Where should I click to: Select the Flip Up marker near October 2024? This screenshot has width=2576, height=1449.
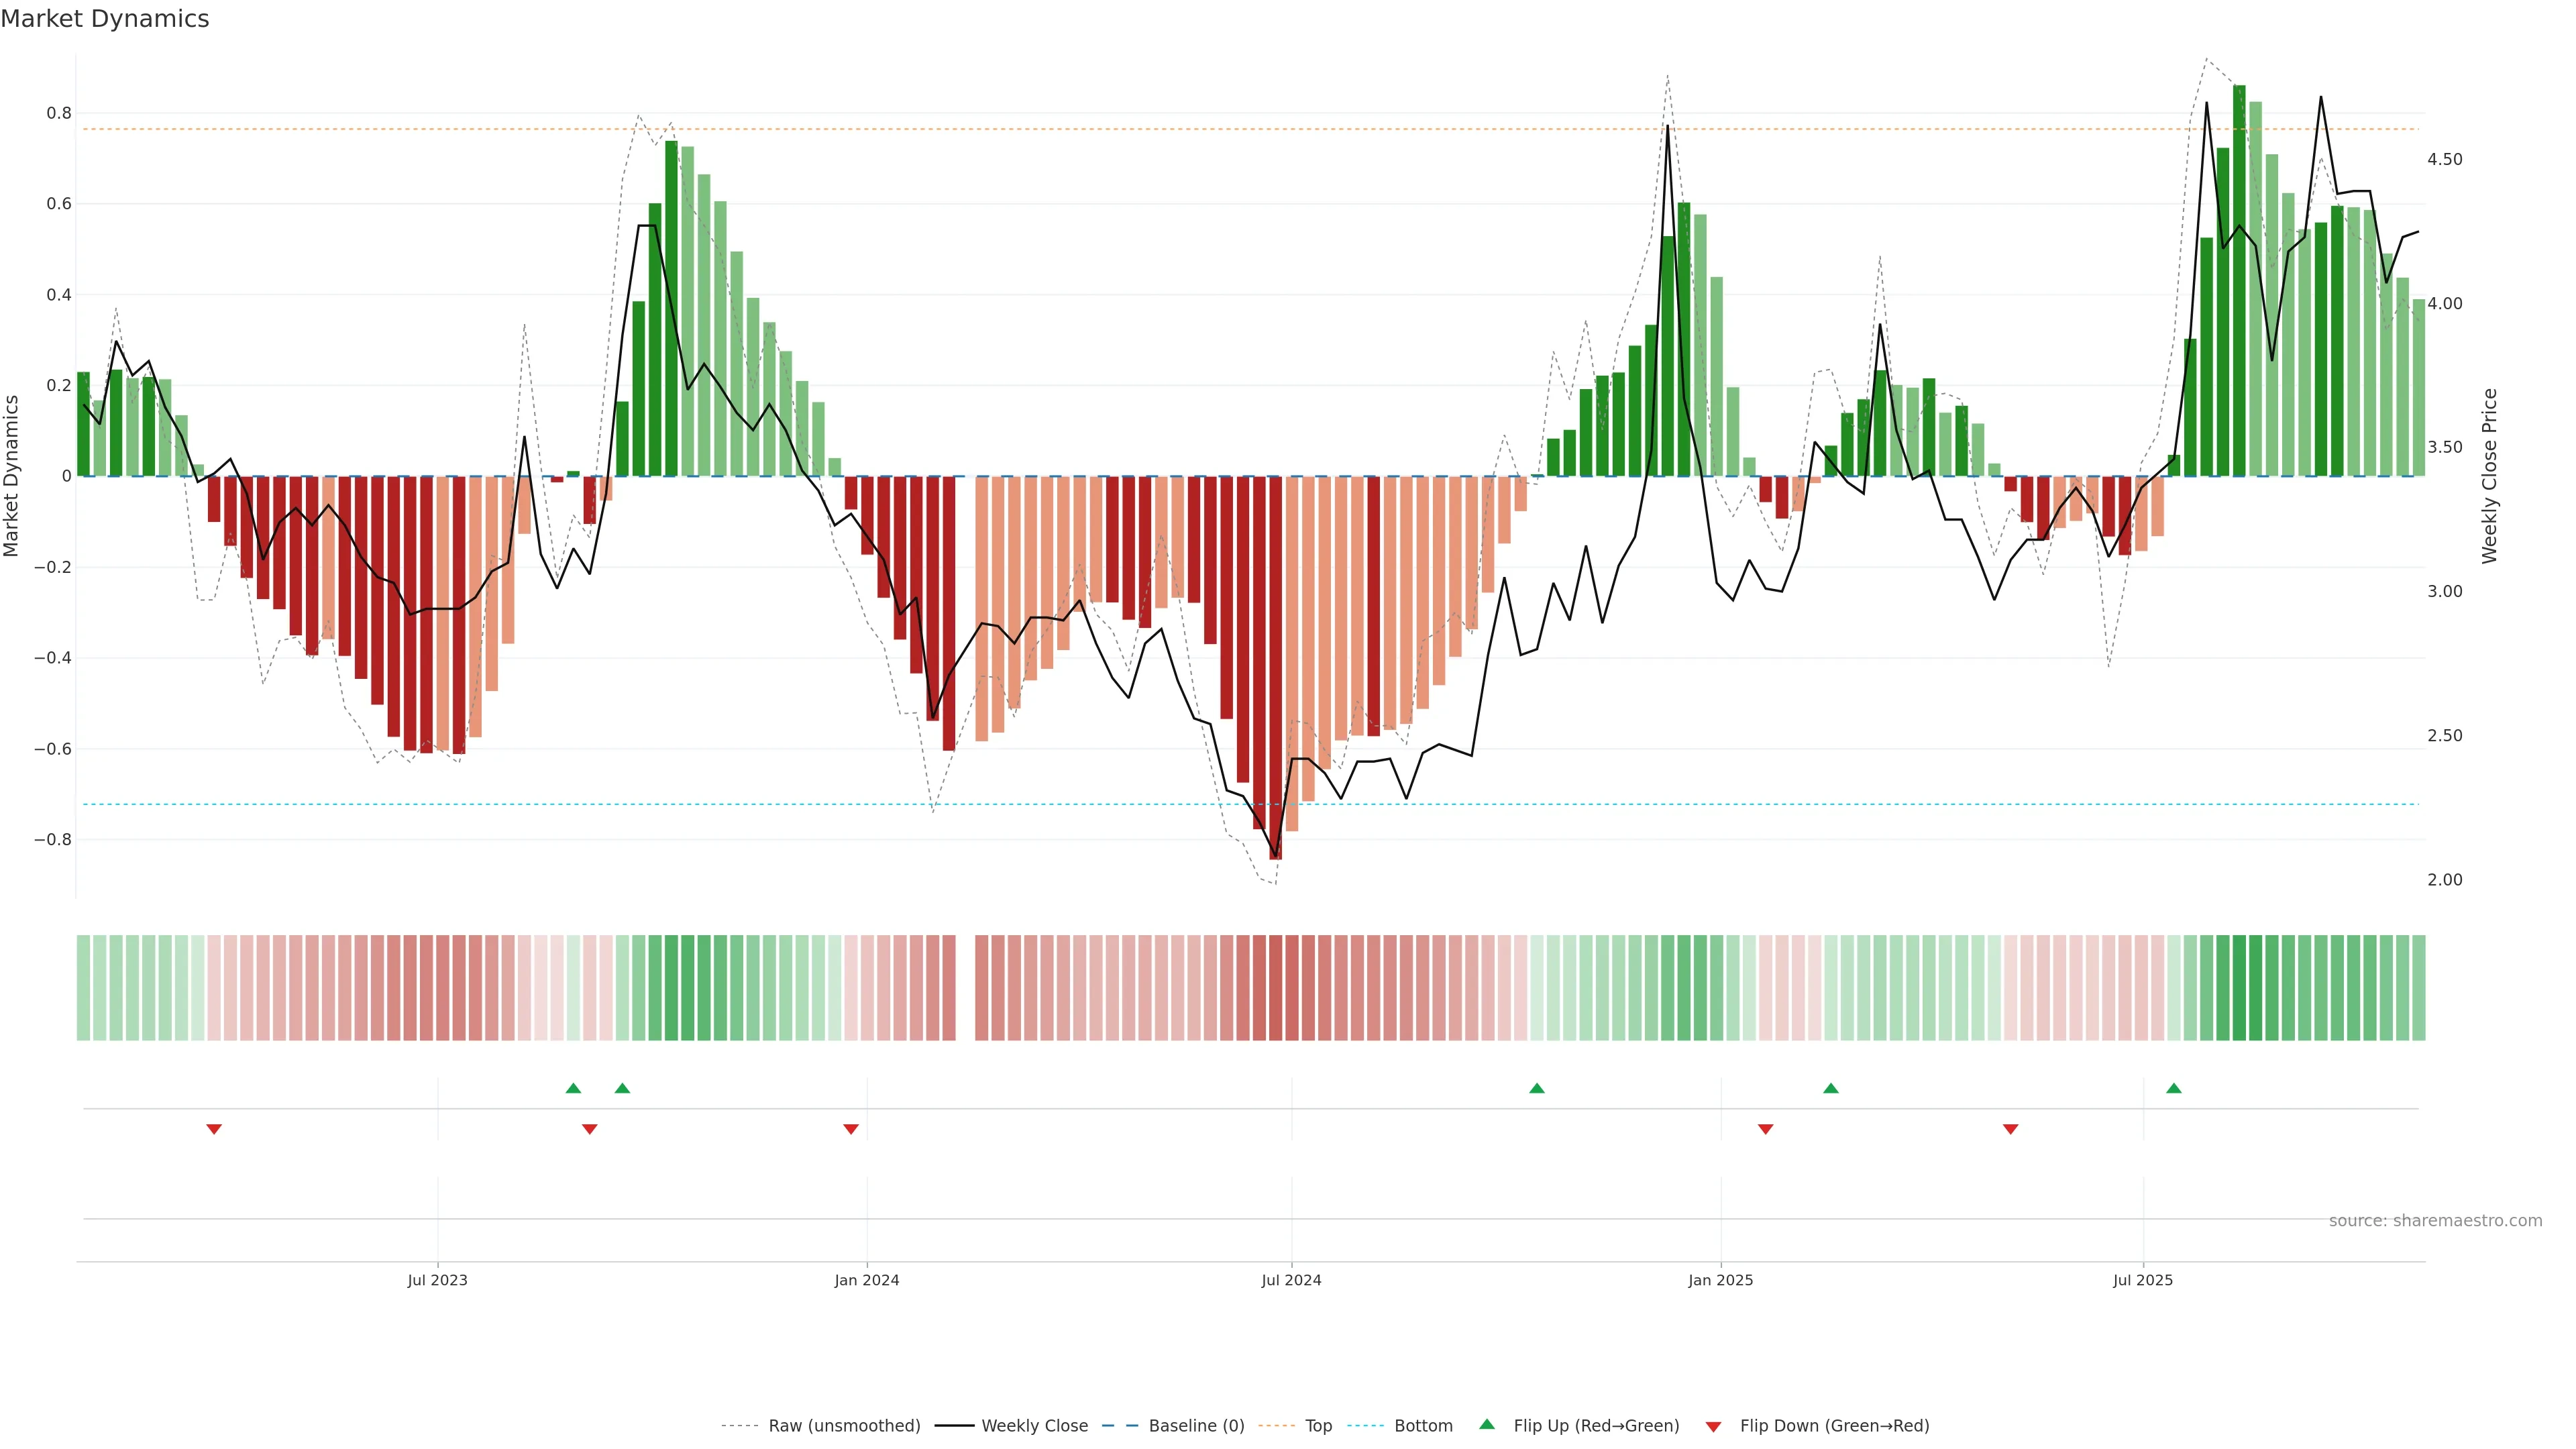point(1537,1088)
